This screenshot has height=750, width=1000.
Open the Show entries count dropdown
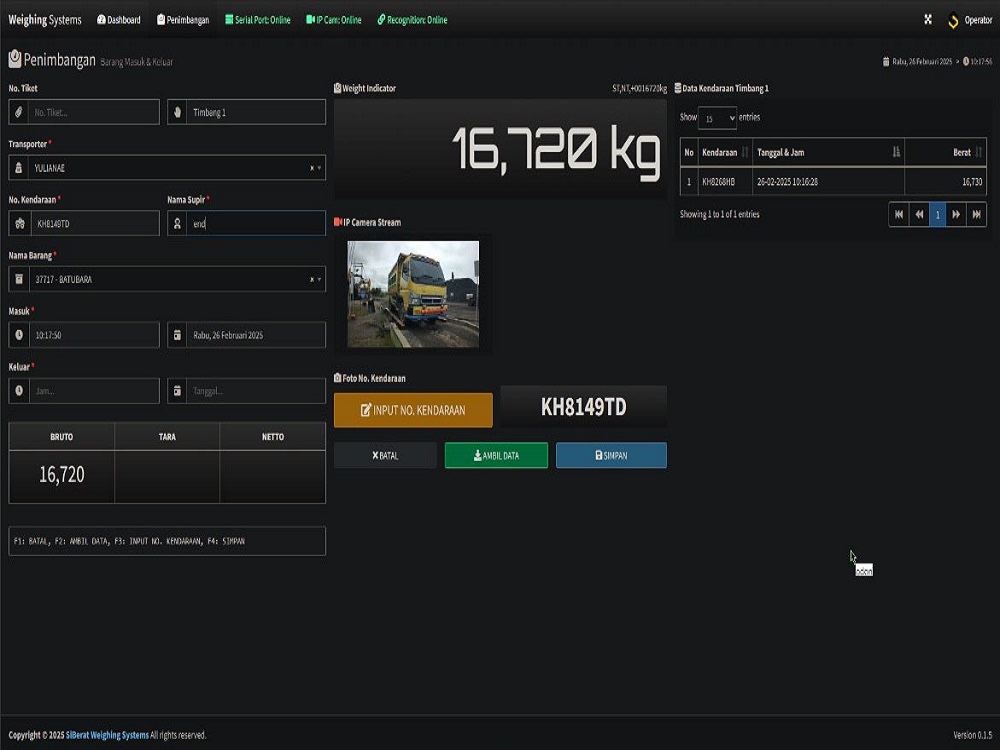coord(717,118)
